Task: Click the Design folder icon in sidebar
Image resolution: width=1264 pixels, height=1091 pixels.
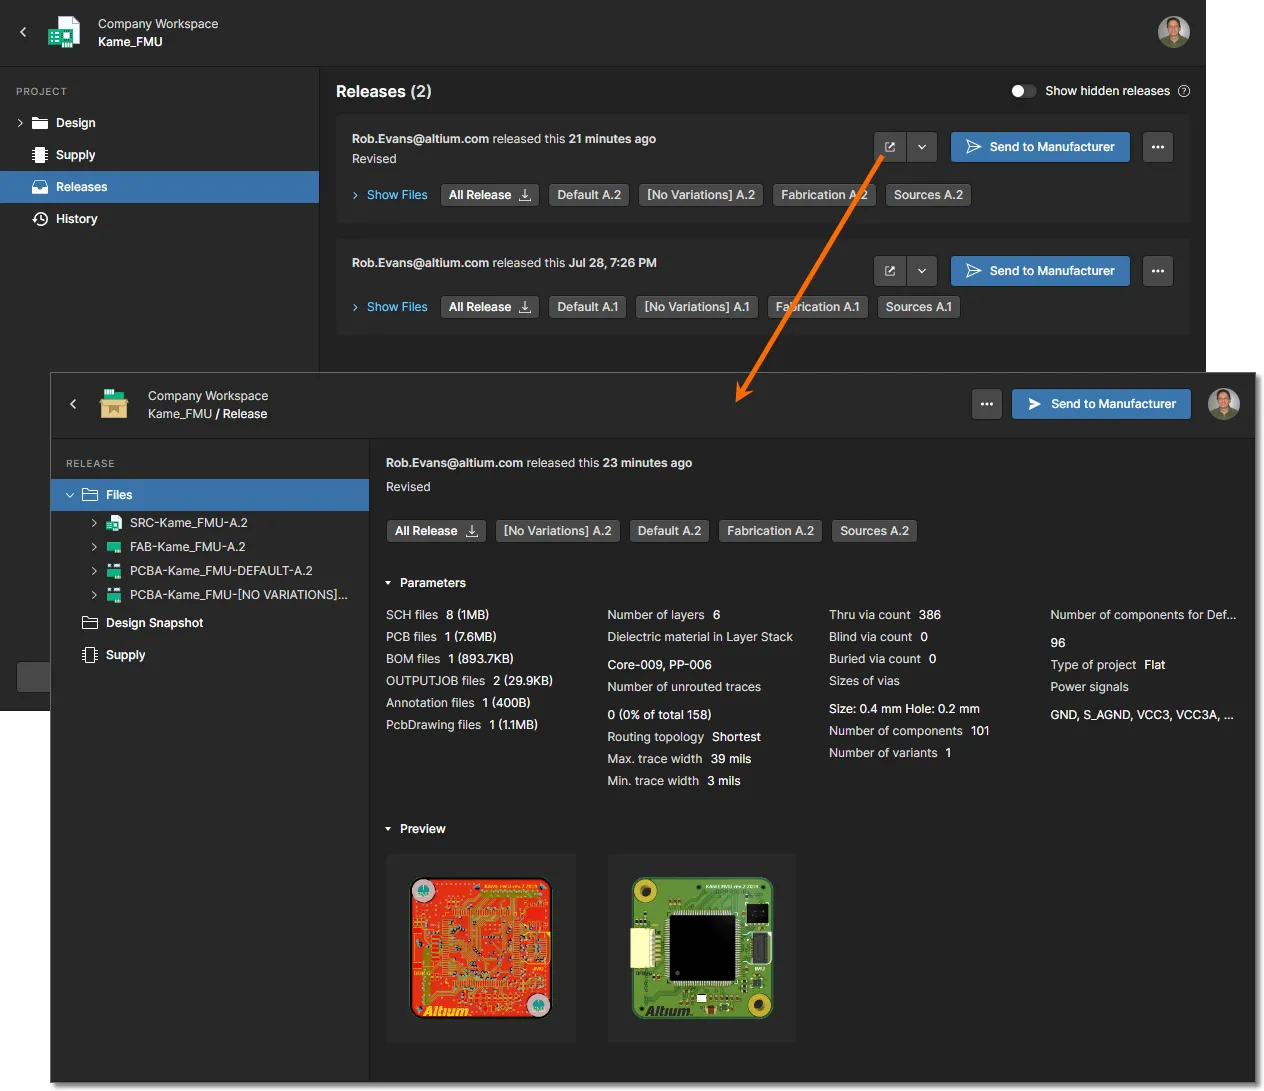Action: coord(40,123)
